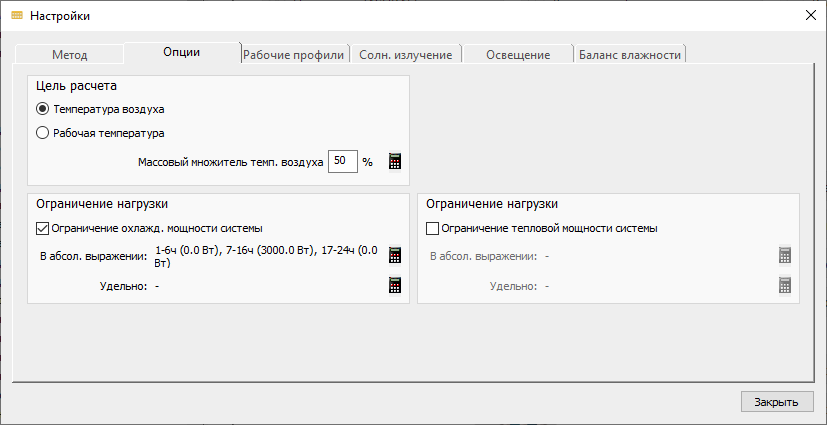Click the Настройки window title icon
The width and height of the screenshot is (827, 425).
click(x=17, y=16)
